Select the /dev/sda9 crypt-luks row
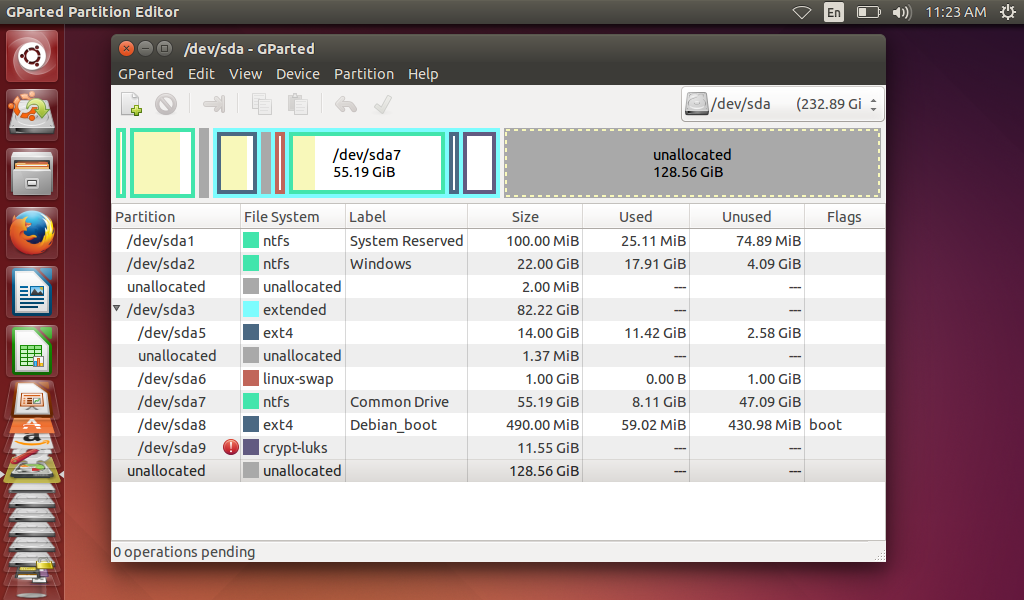Image resolution: width=1024 pixels, height=600 pixels. click(498, 447)
